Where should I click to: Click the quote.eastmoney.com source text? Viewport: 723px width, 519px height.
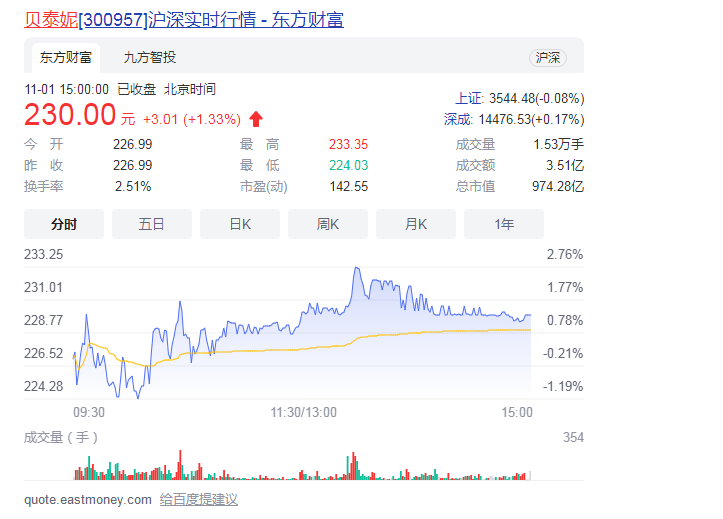(88, 499)
